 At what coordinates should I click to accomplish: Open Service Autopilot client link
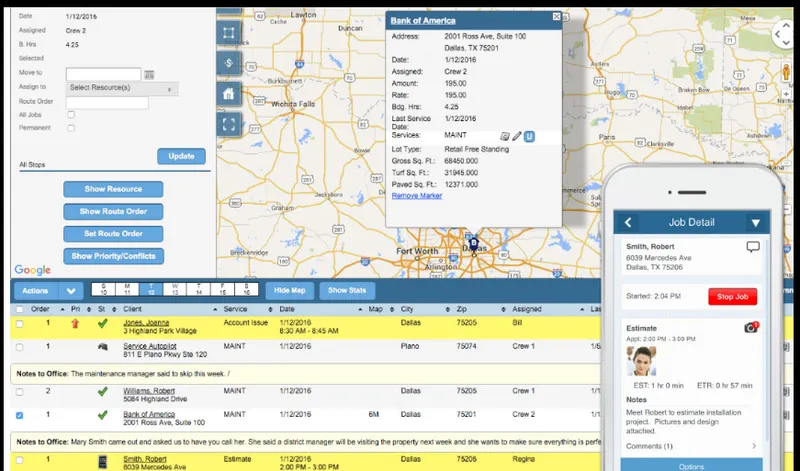[149, 346]
